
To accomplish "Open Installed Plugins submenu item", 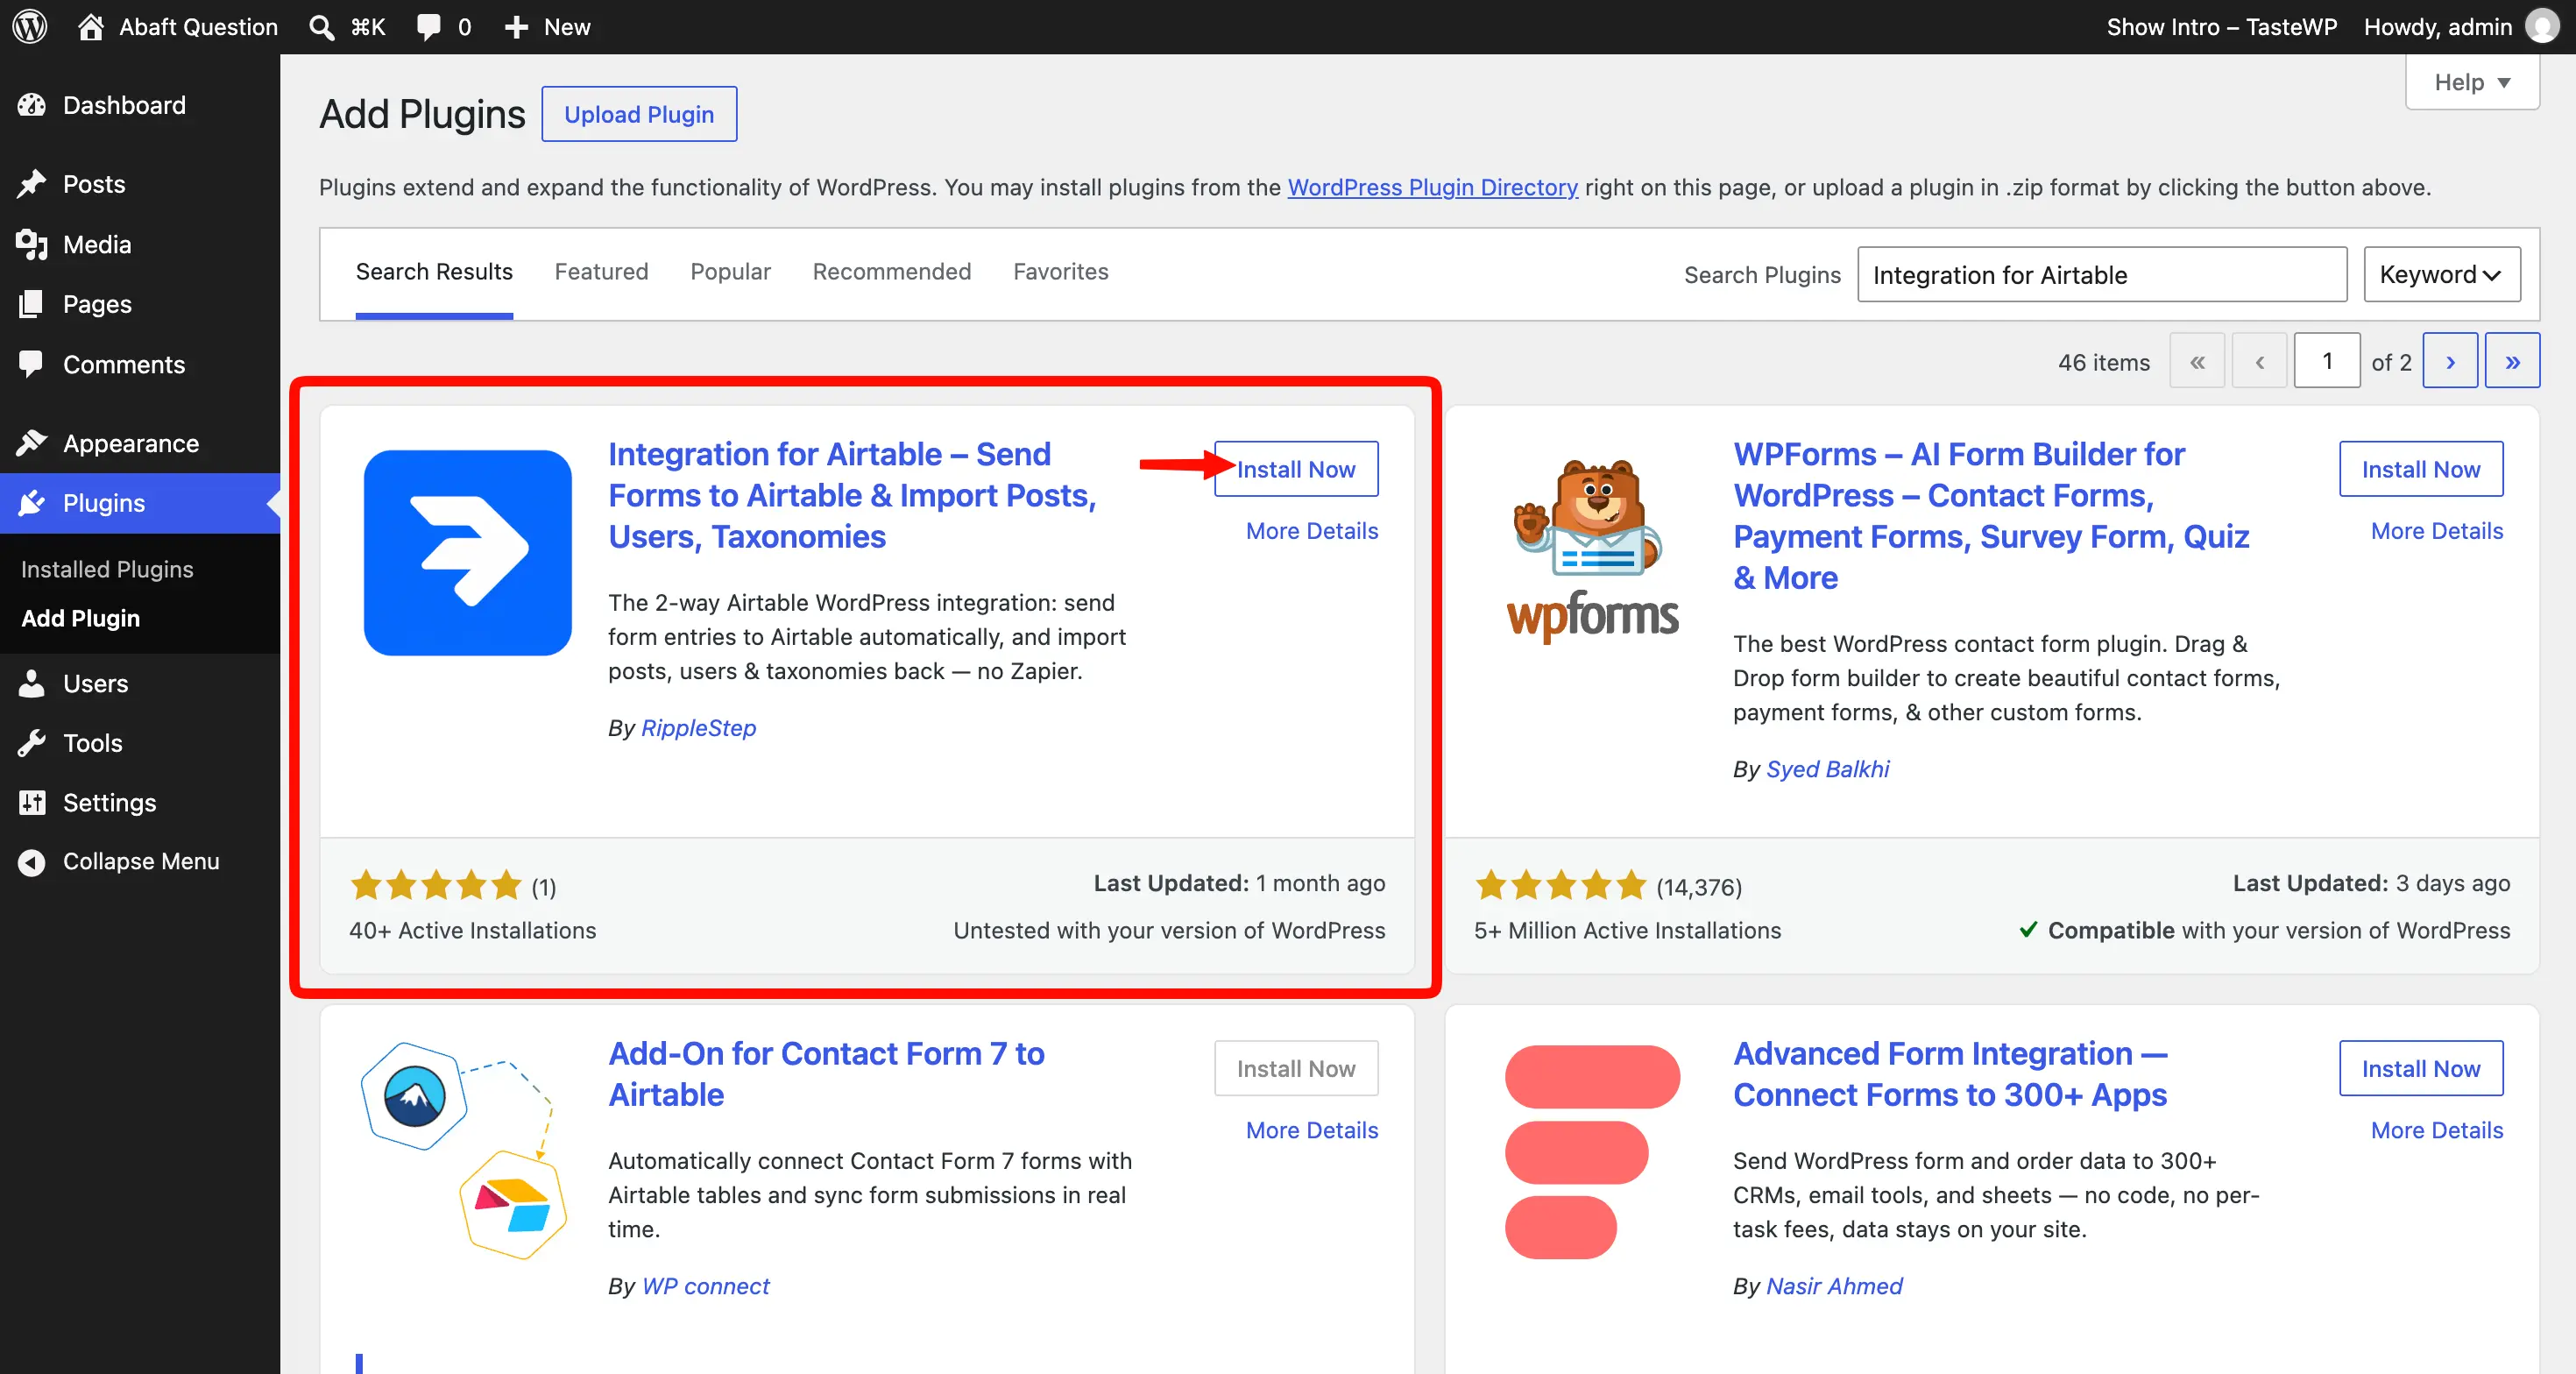I will 107,569.
